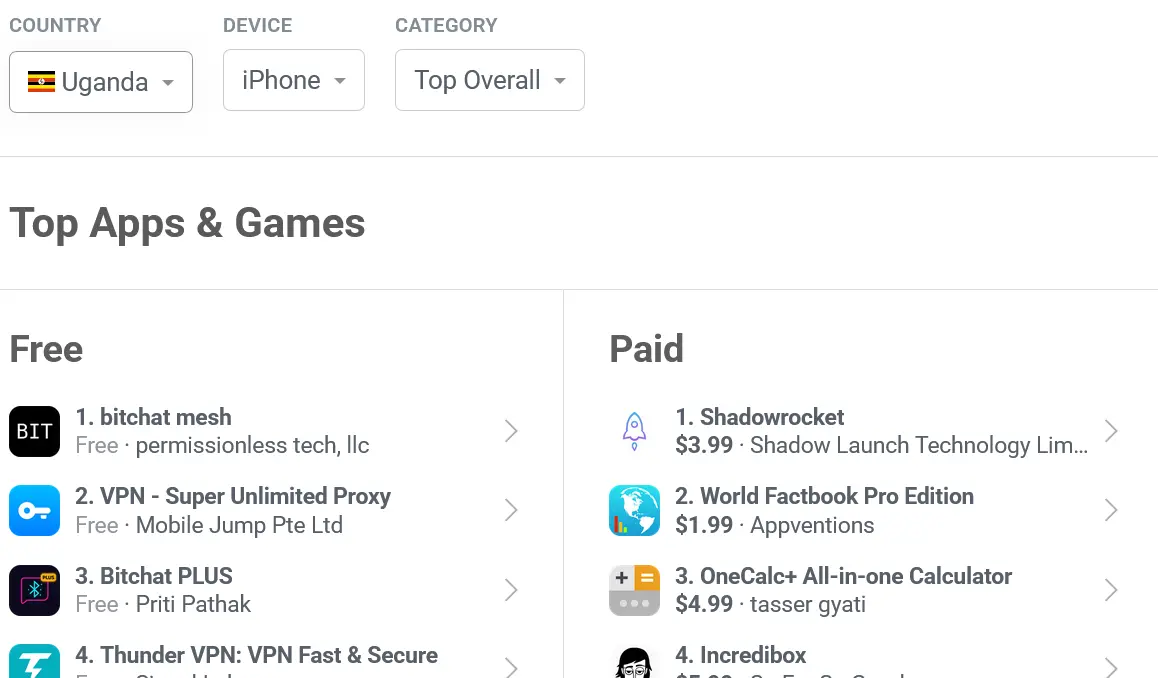Click the Shadowrocket rocket icon
Viewport: 1158px width, 678px height.
pyautogui.click(x=634, y=431)
